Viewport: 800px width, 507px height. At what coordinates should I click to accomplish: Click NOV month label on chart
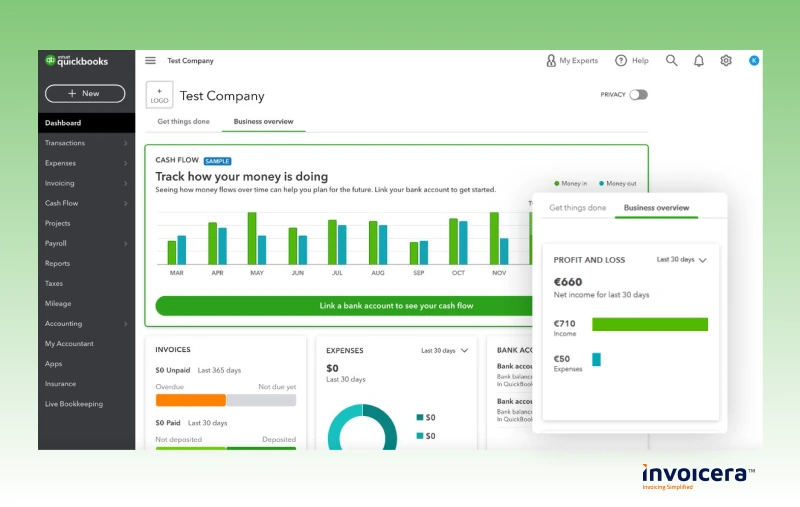pyautogui.click(x=499, y=273)
